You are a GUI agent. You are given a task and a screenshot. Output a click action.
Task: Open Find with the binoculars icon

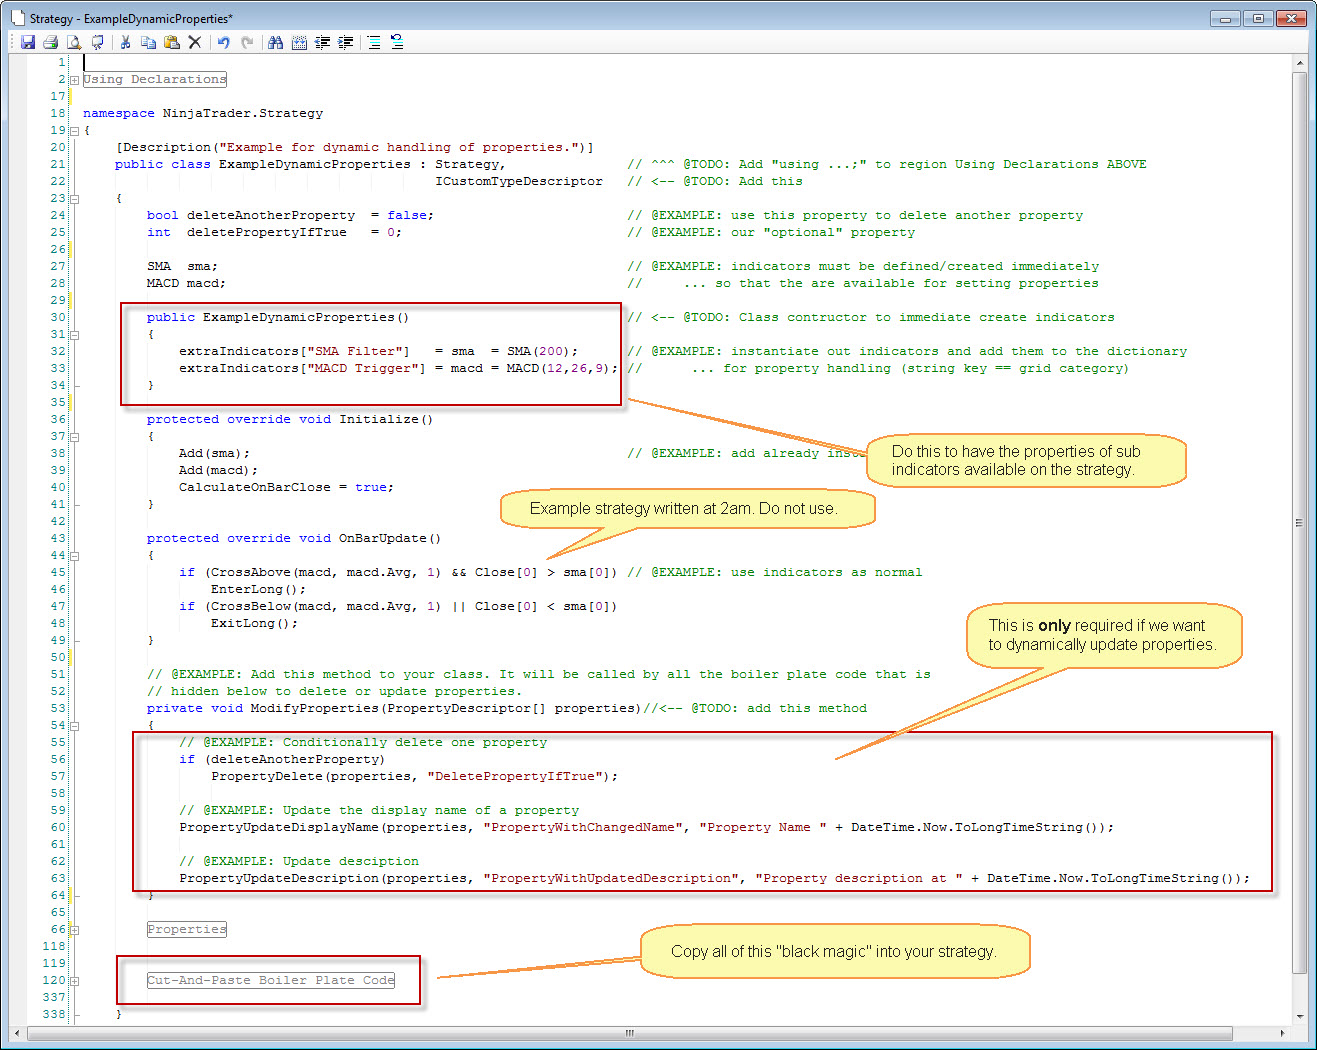275,42
